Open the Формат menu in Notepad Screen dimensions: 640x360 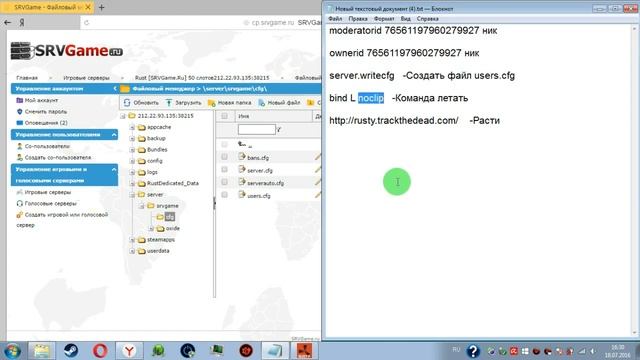[384, 19]
